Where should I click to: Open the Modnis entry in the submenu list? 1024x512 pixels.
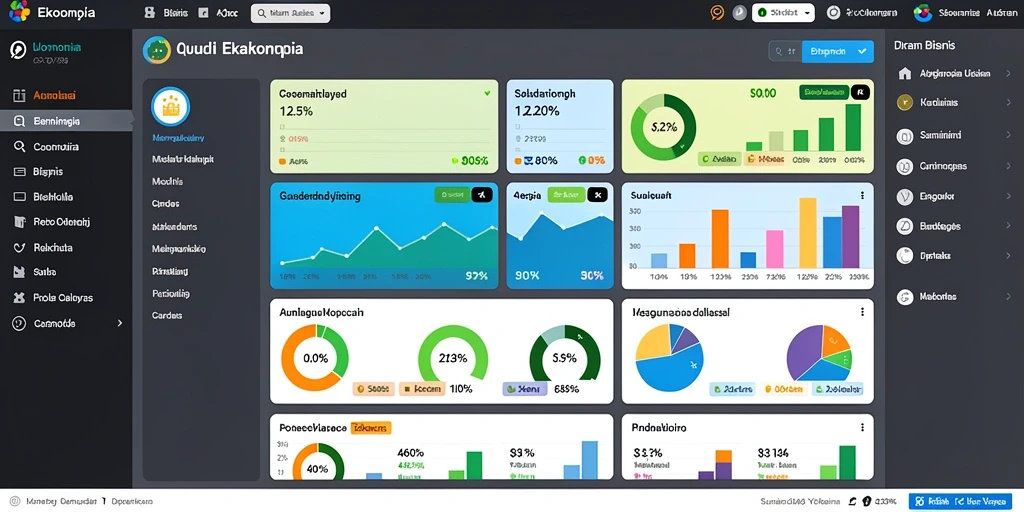point(167,181)
